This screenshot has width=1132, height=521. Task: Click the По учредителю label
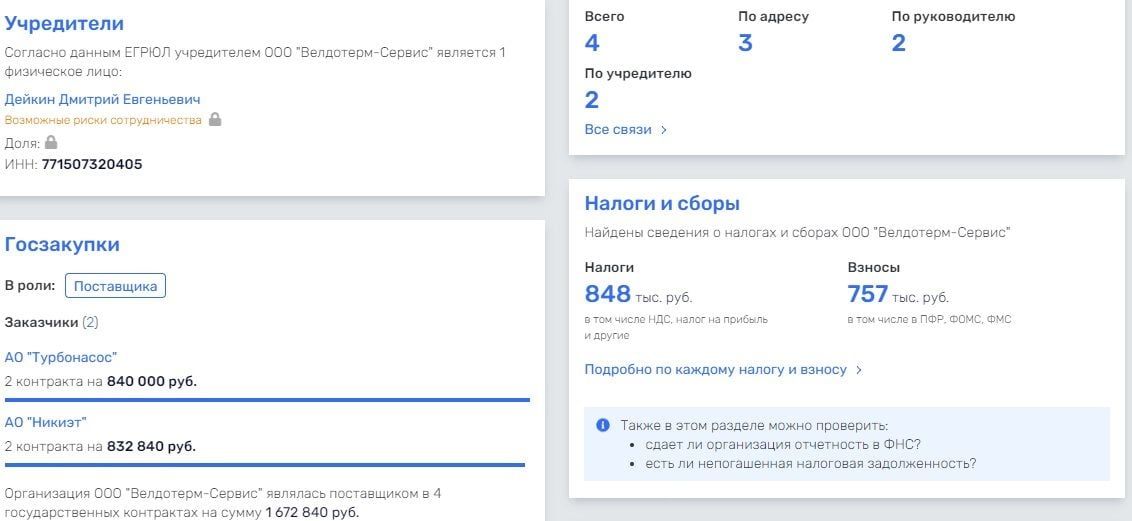point(638,74)
